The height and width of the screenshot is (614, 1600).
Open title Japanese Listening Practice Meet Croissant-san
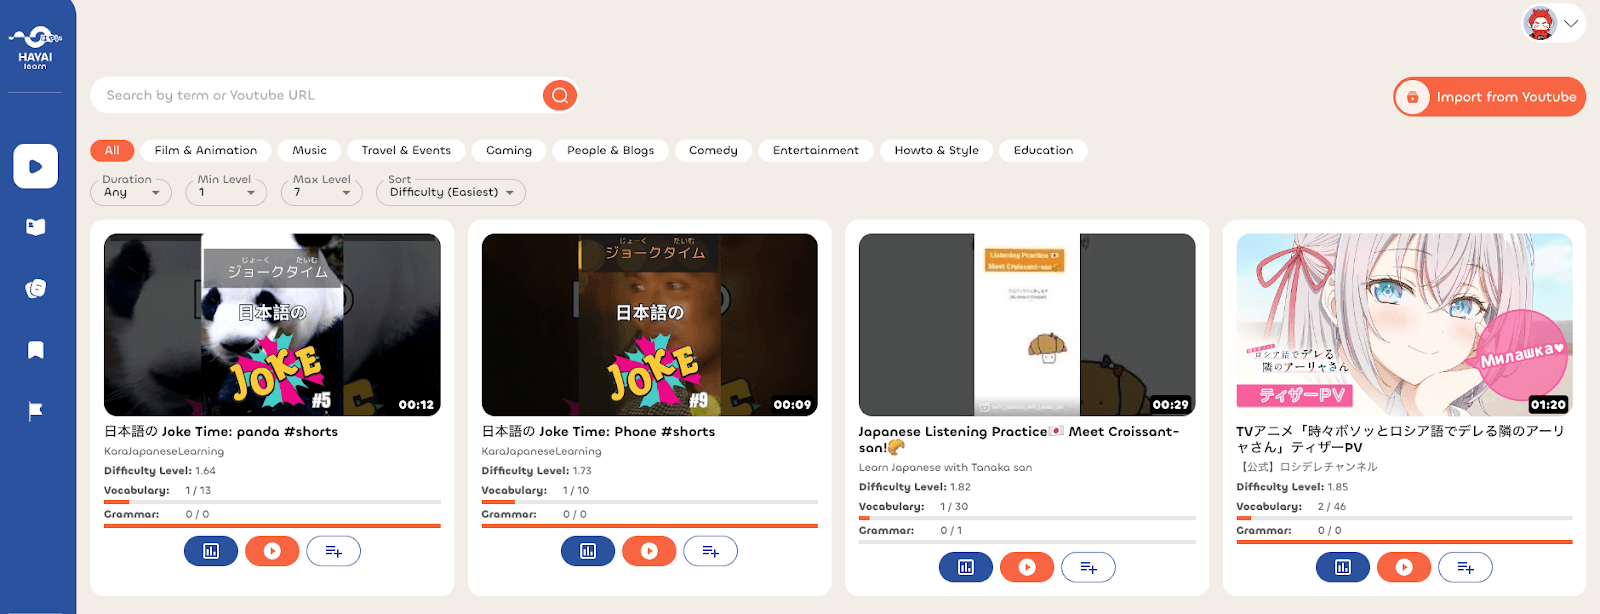pos(1019,439)
